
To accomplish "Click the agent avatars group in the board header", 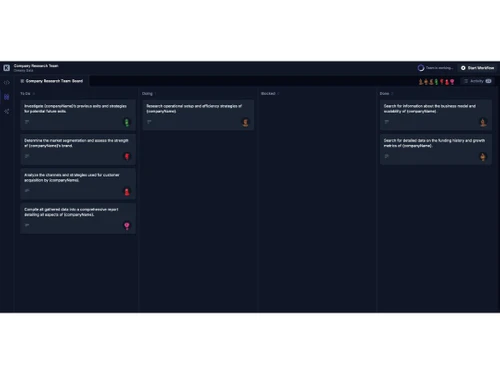I will click(x=436, y=82).
